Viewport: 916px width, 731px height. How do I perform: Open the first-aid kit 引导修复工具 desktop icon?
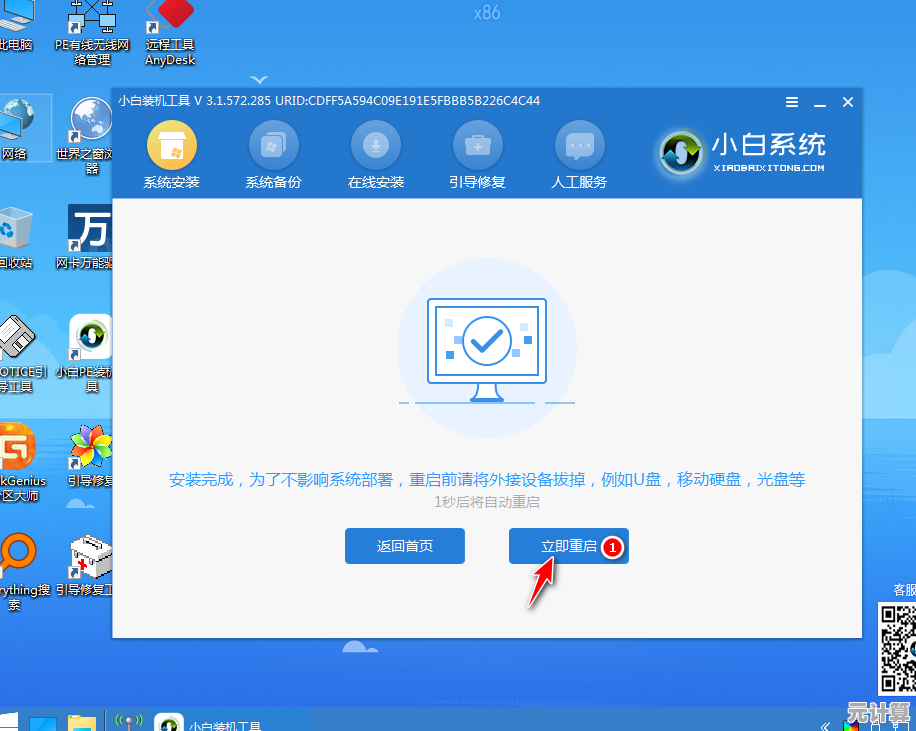[91, 558]
